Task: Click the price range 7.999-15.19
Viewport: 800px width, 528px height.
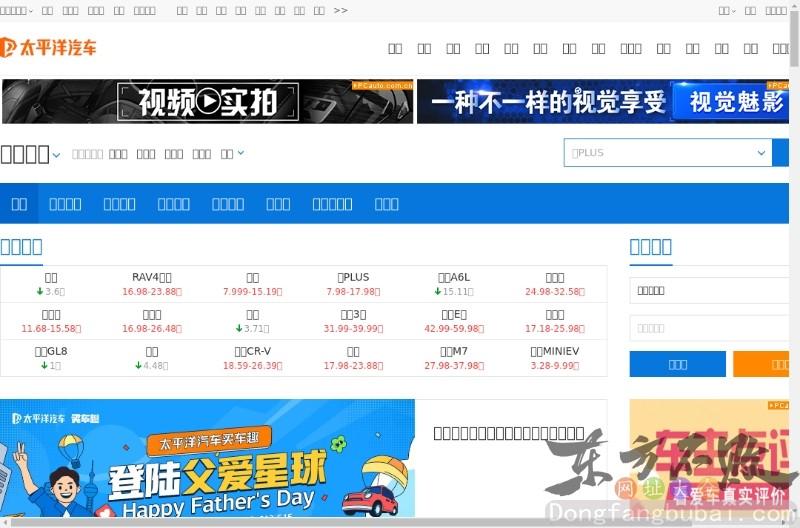Action: 253,292
